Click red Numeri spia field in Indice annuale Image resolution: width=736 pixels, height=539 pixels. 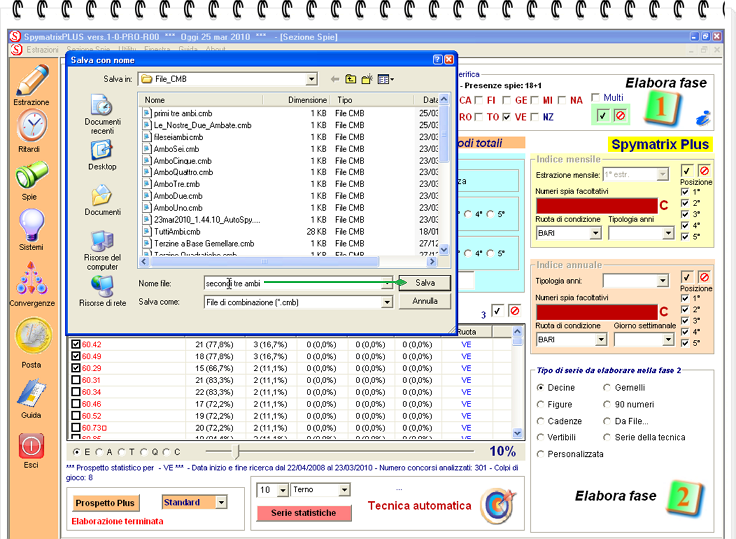pyautogui.click(x=597, y=312)
